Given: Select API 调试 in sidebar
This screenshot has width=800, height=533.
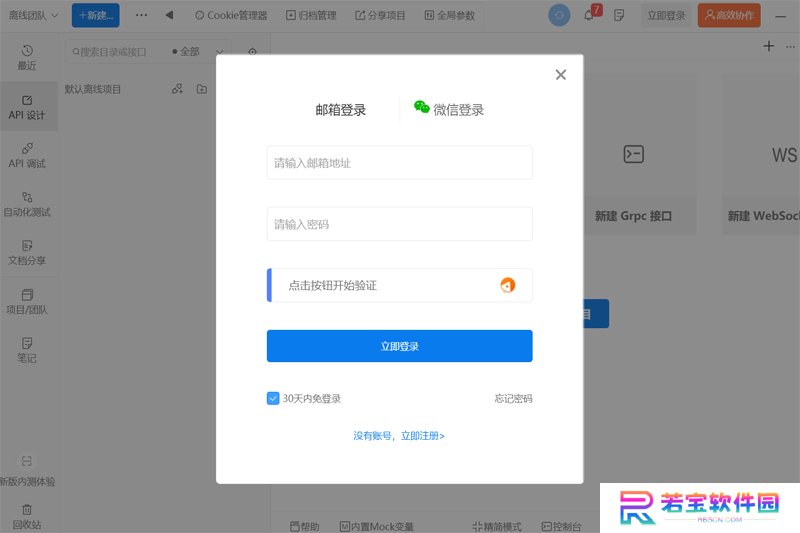Looking at the screenshot, I should coord(27,156).
